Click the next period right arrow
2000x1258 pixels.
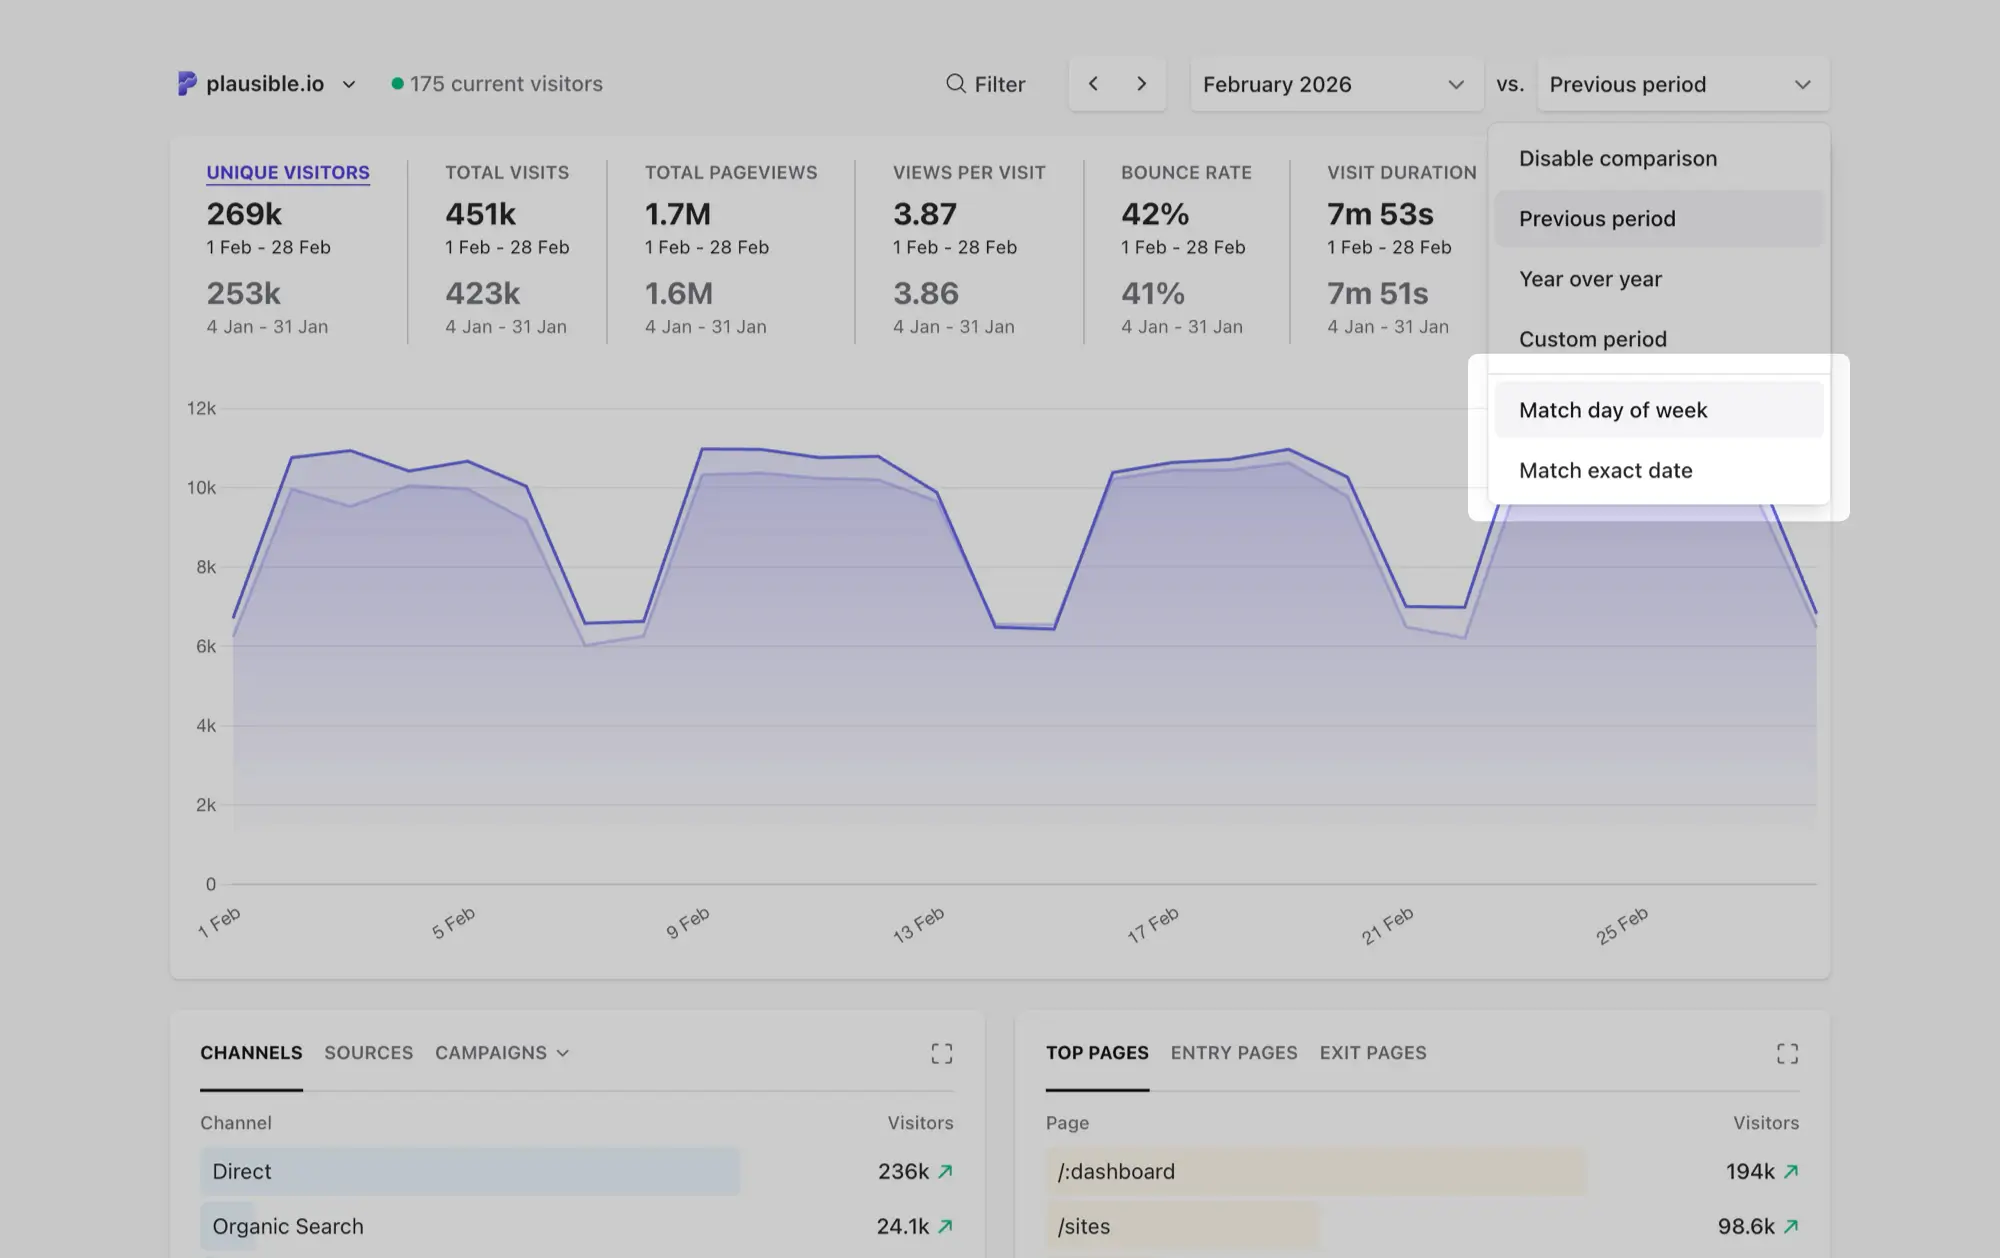pos(1141,84)
